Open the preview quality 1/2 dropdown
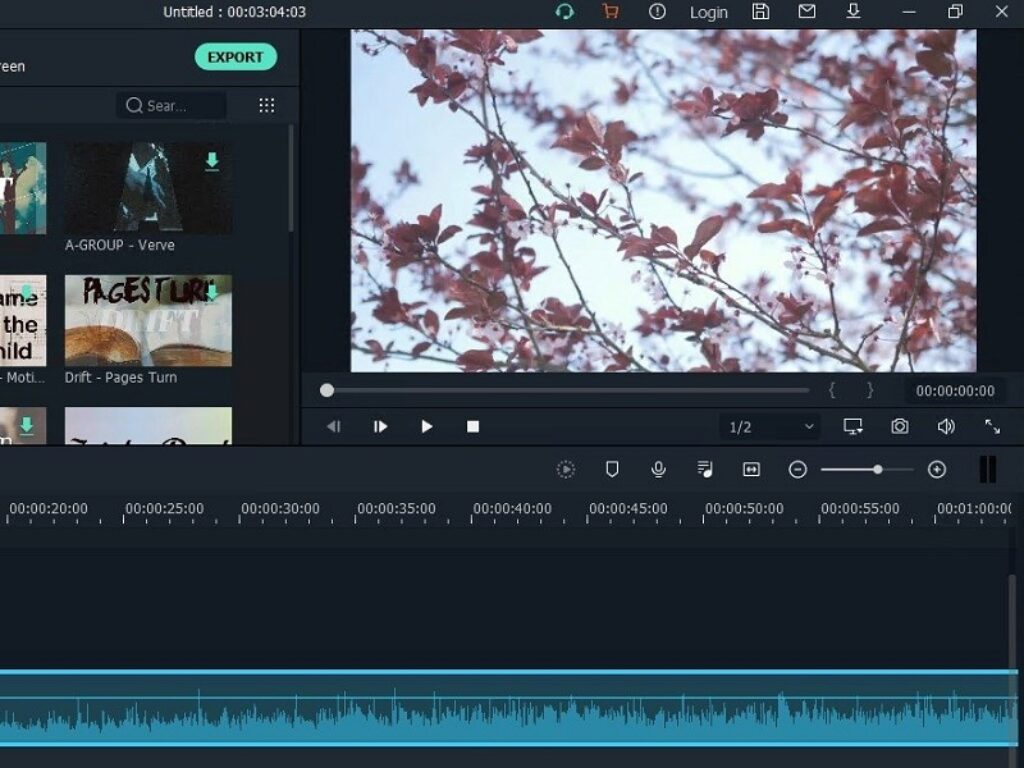 (x=770, y=427)
